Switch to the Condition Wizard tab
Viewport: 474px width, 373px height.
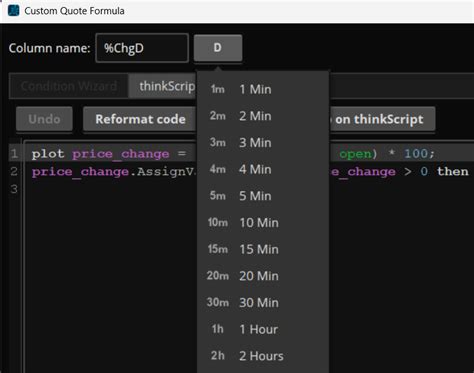[69, 86]
